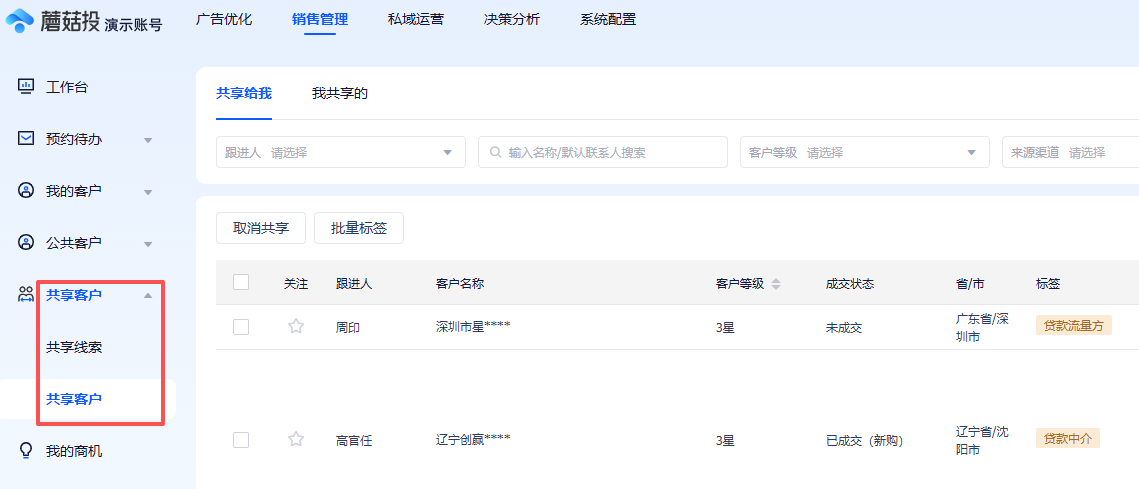Image resolution: width=1139 pixels, height=489 pixels.
Task: Click the 取消共享 button
Action: click(x=261, y=228)
